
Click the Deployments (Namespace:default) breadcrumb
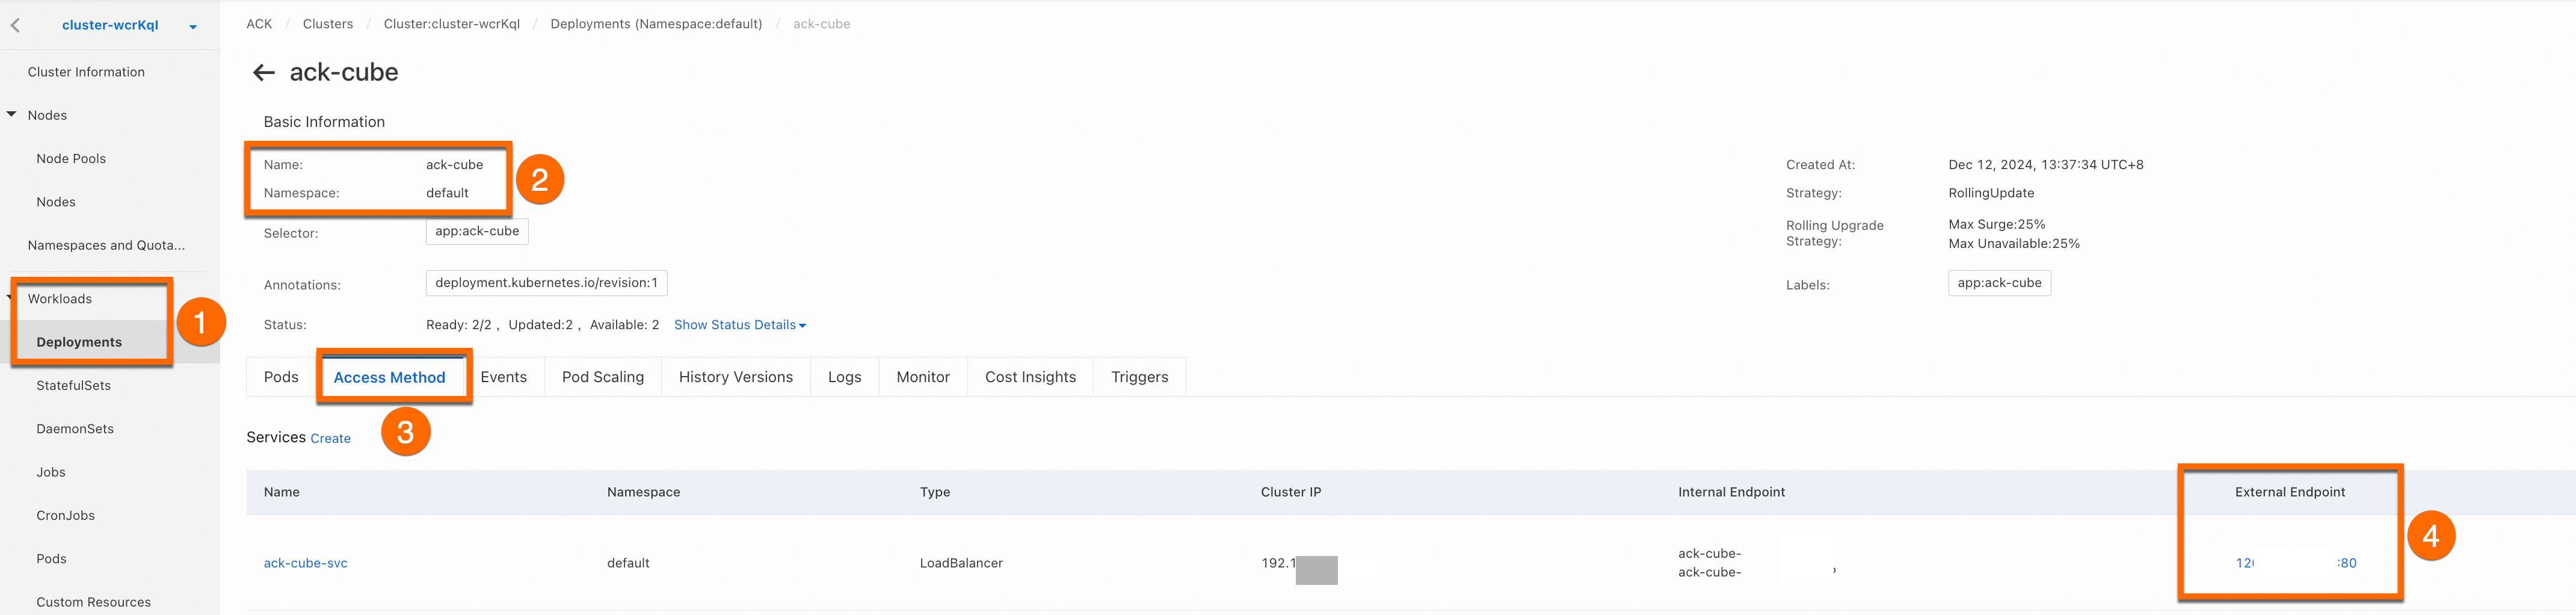tap(656, 24)
